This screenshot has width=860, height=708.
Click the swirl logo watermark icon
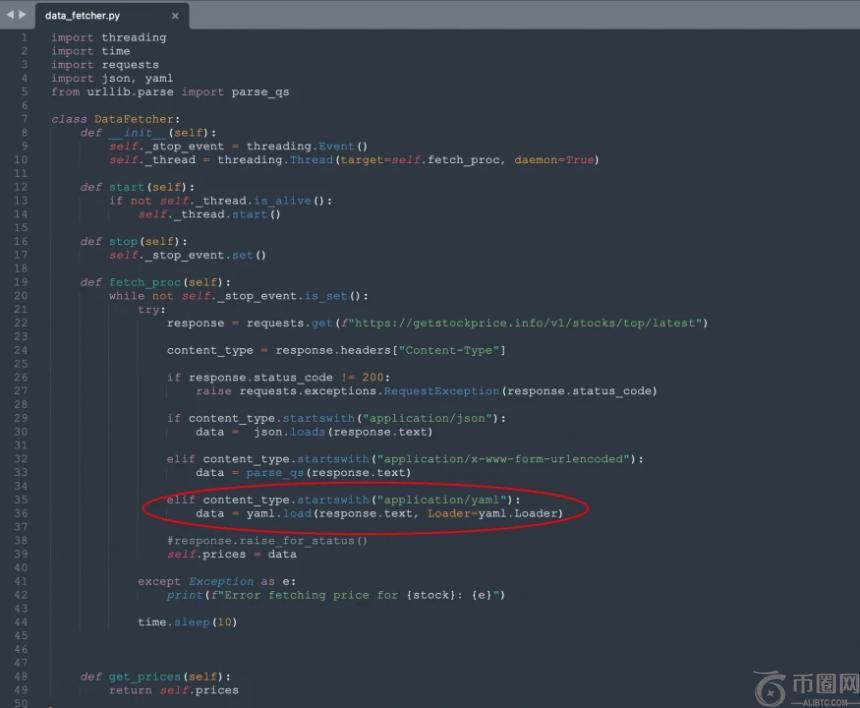tap(771, 688)
